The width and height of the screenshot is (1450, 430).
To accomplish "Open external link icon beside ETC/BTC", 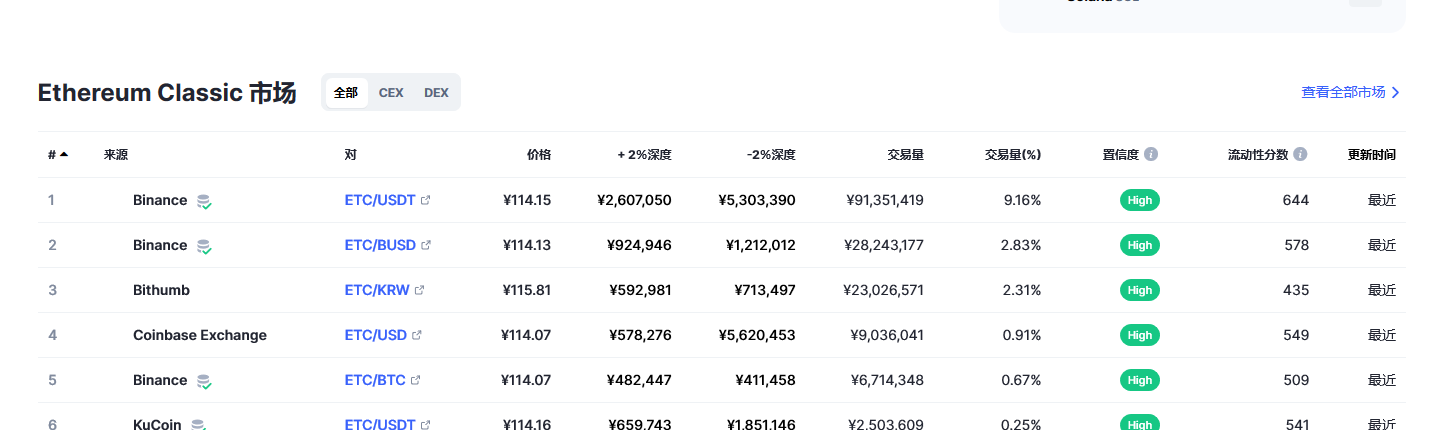I will click(415, 380).
